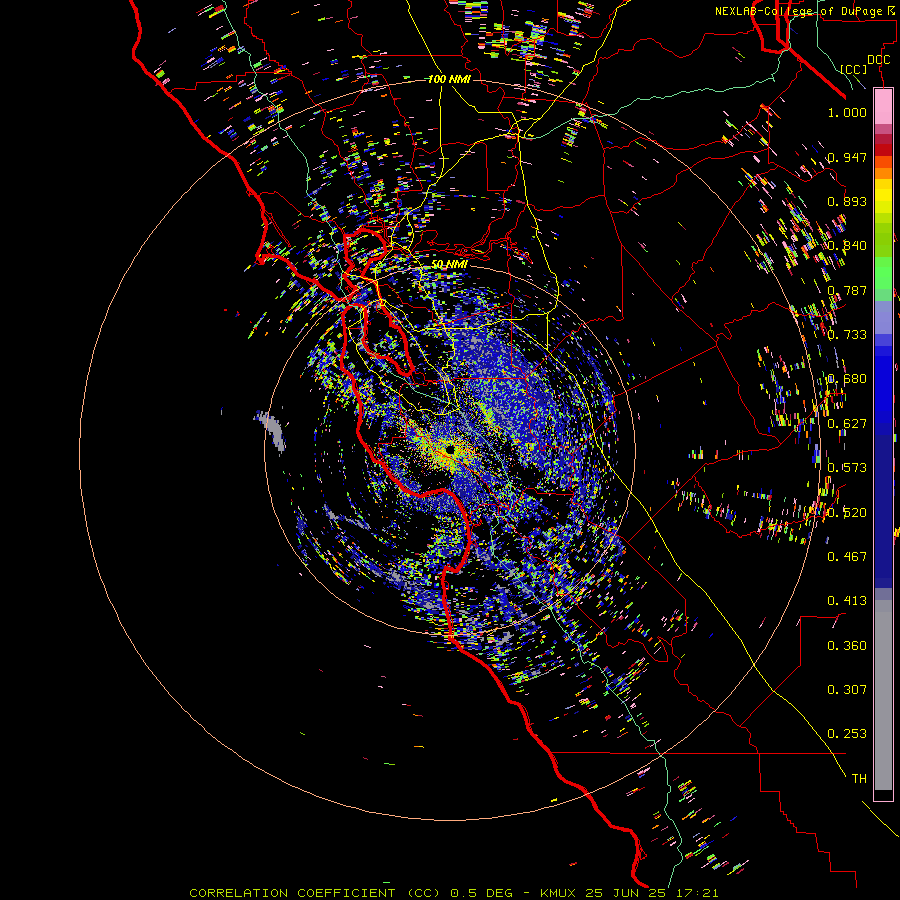Pick the bright green color bar swatch
This screenshot has width=900, height=900.
pyautogui.click(x=883, y=273)
